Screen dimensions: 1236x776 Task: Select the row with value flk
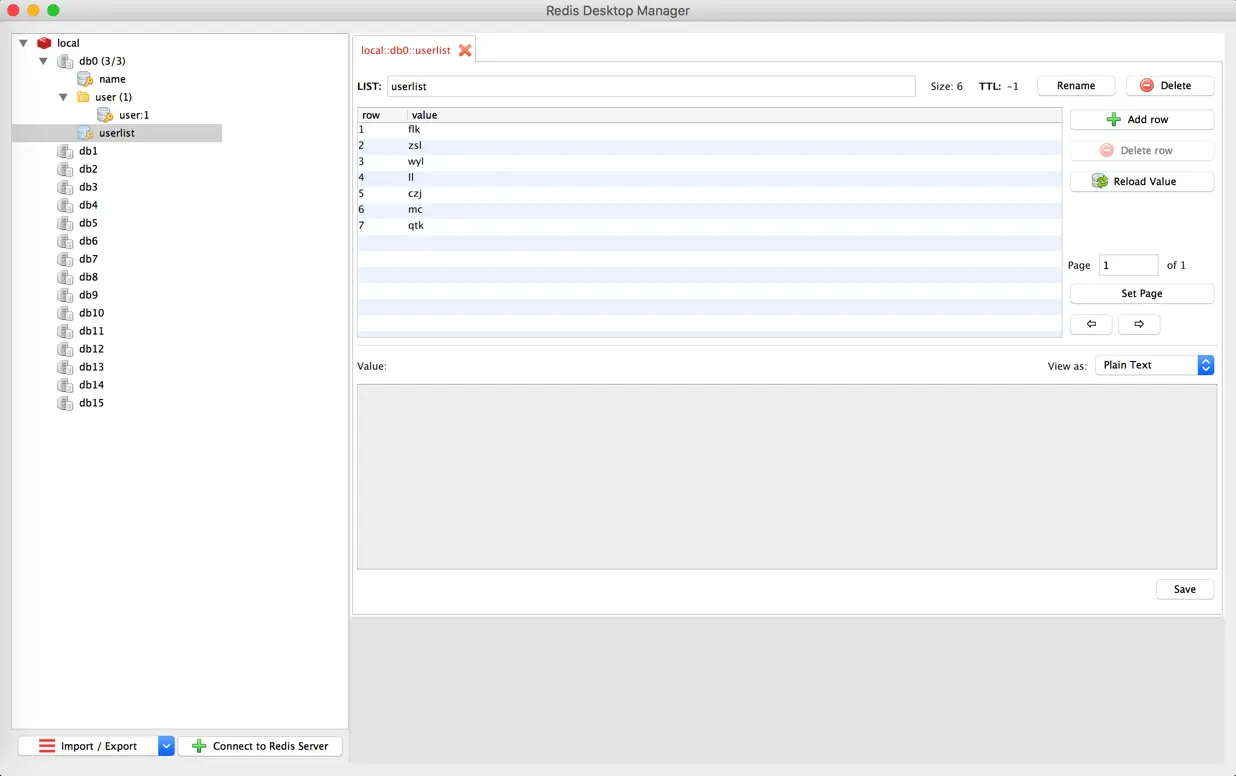[709, 129]
